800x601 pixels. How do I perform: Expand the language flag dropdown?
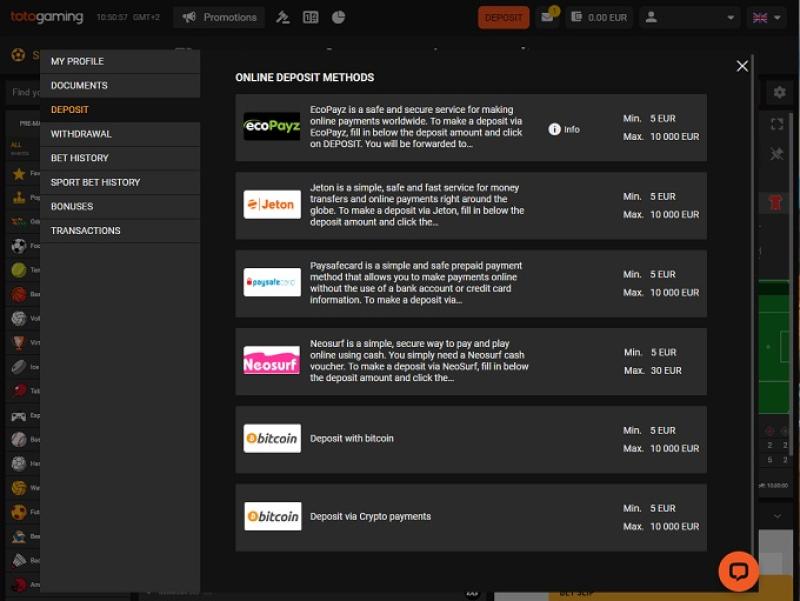(x=767, y=17)
